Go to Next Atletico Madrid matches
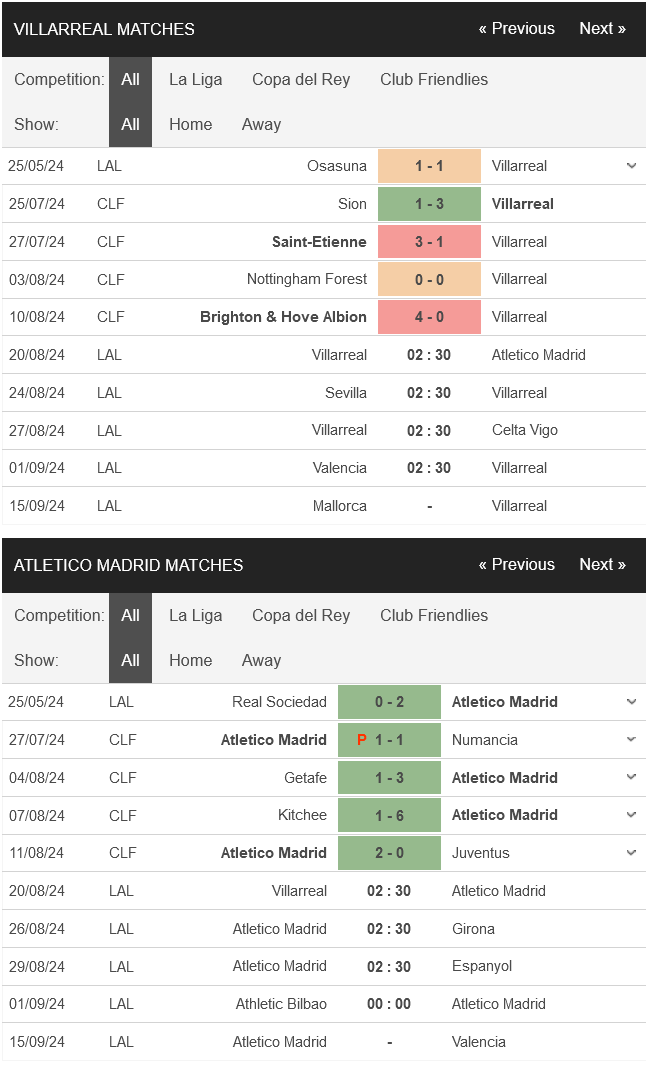Viewport: 646px width, 1067px height. click(x=602, y=565)
